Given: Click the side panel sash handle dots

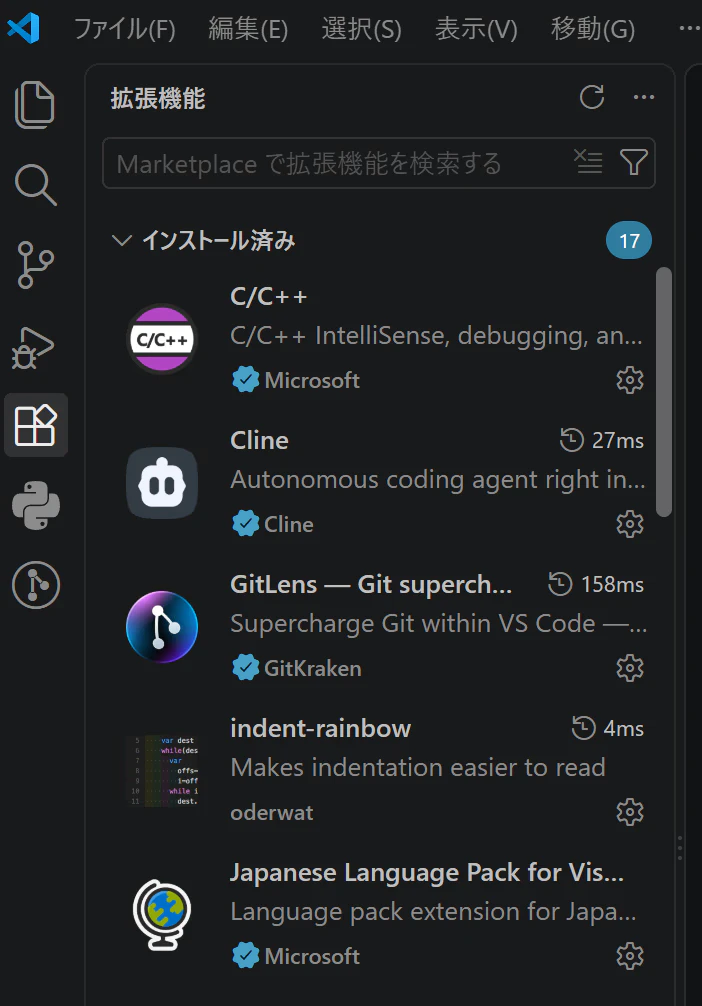Looking at the screenshot, I should [680, 848].
